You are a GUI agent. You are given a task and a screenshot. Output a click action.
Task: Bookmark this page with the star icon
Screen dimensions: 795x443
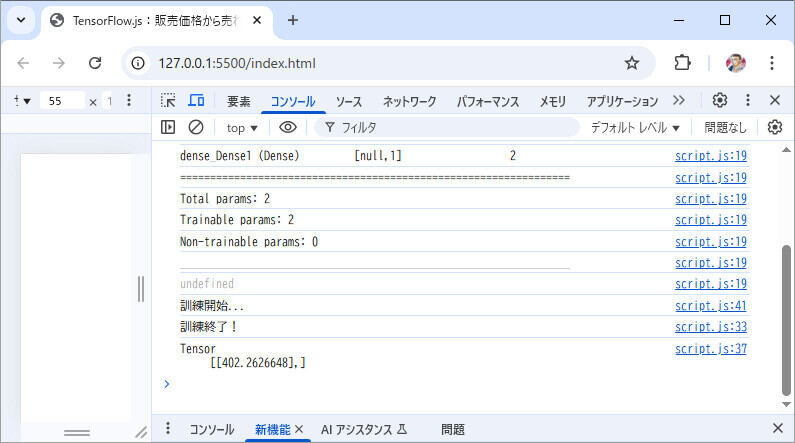(632, 63)
